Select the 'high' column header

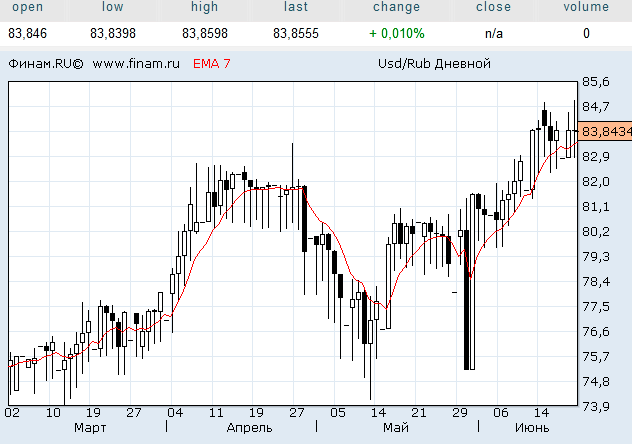click(204, 7)
